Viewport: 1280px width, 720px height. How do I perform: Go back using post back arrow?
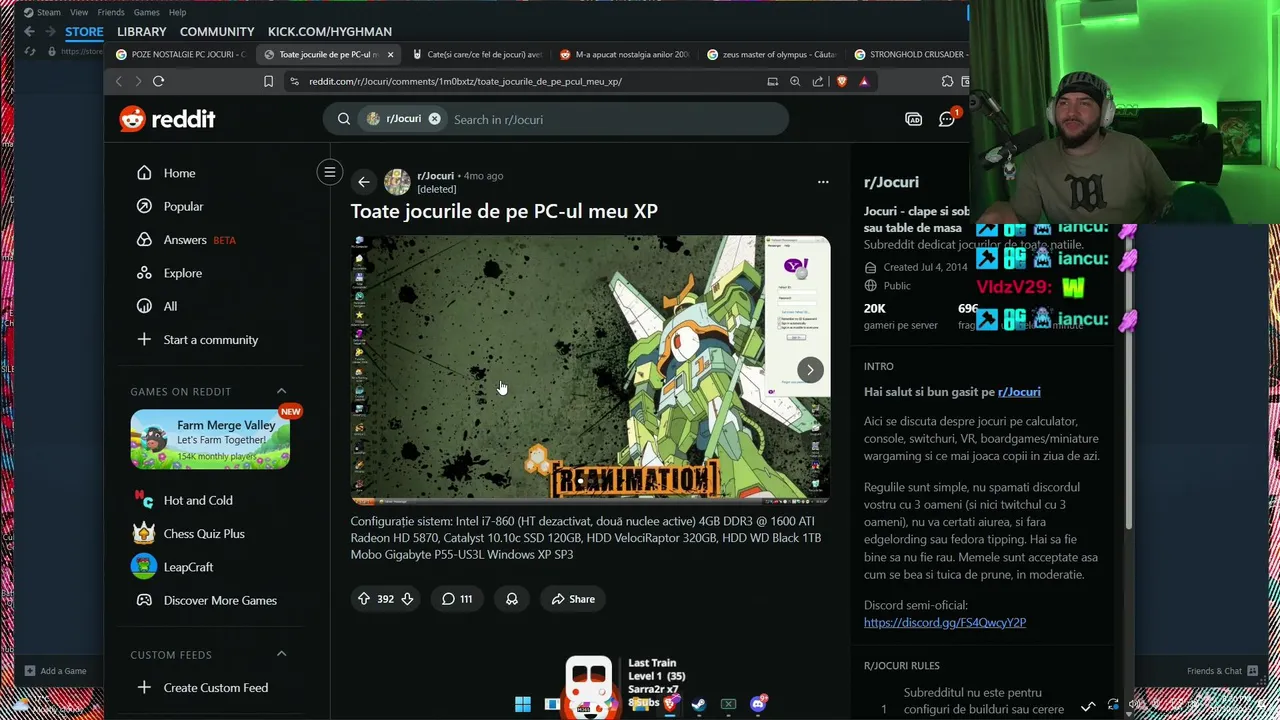pyautogui.click(x=363, y=182)
